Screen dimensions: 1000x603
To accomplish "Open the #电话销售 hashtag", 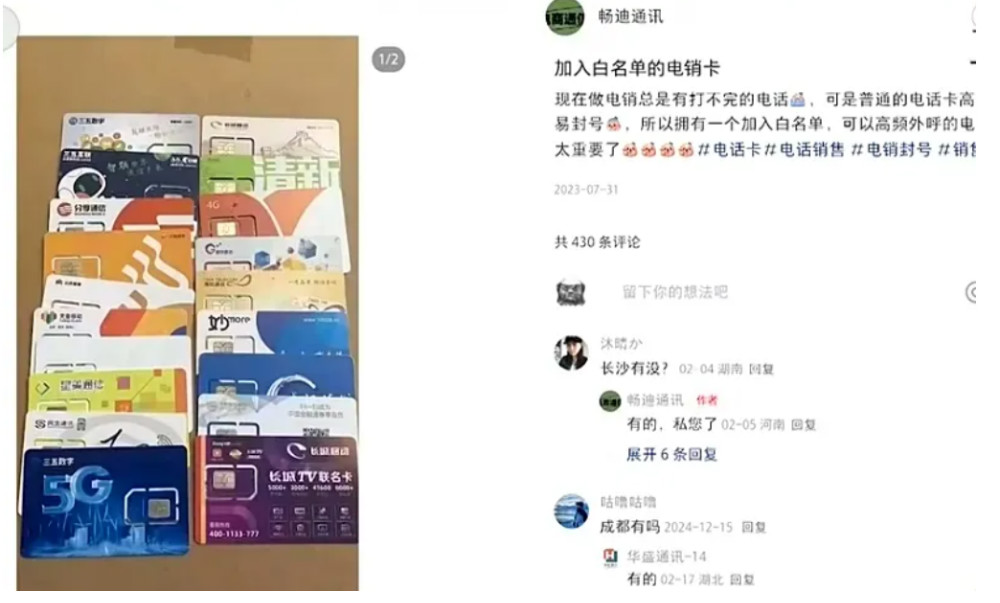I will (x=804, y=150).
